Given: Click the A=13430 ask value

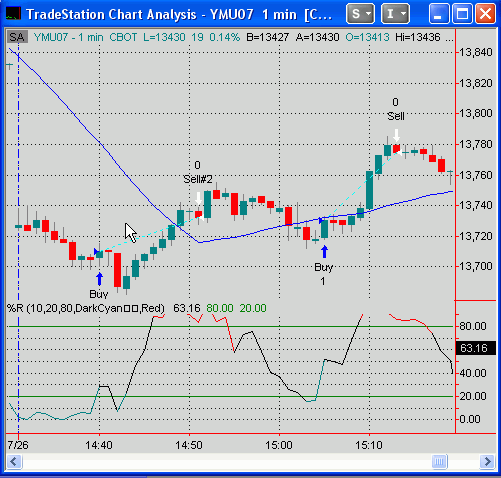Looking at the screenshot, I should (317, 37).
